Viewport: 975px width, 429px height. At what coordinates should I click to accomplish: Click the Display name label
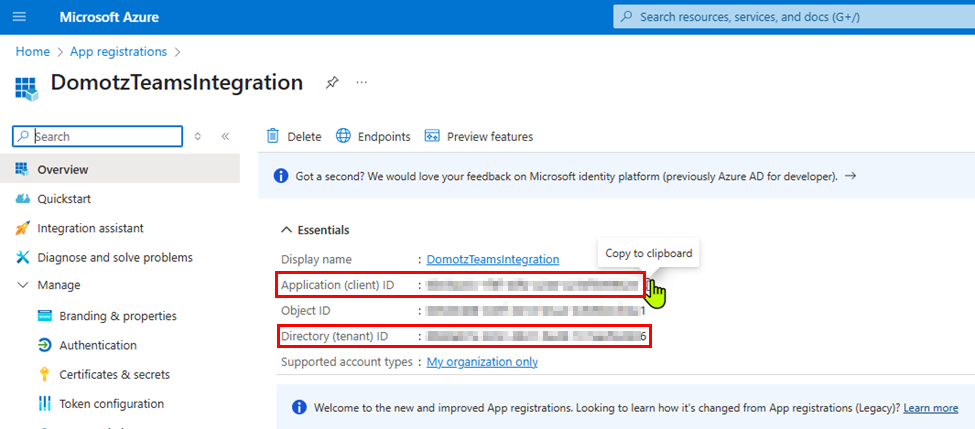click(x=317, y=259)
